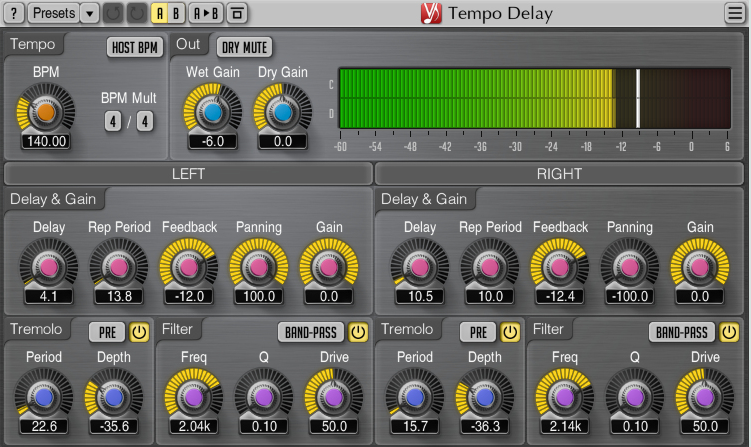Screen dimensions: 751x447
Task: Select the RIGHT channel header
Action: coord(559,173)
